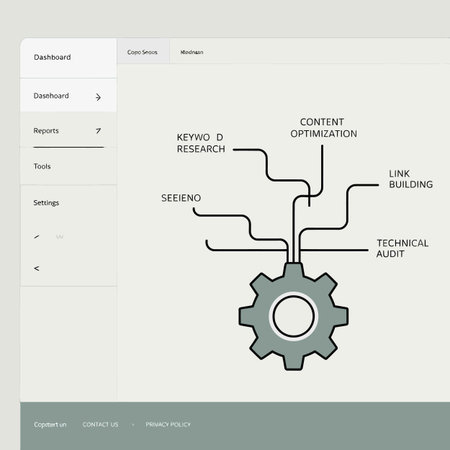Select the KEYWO D RESEARCH label
The image size is (450, 450).
[201, 143]
